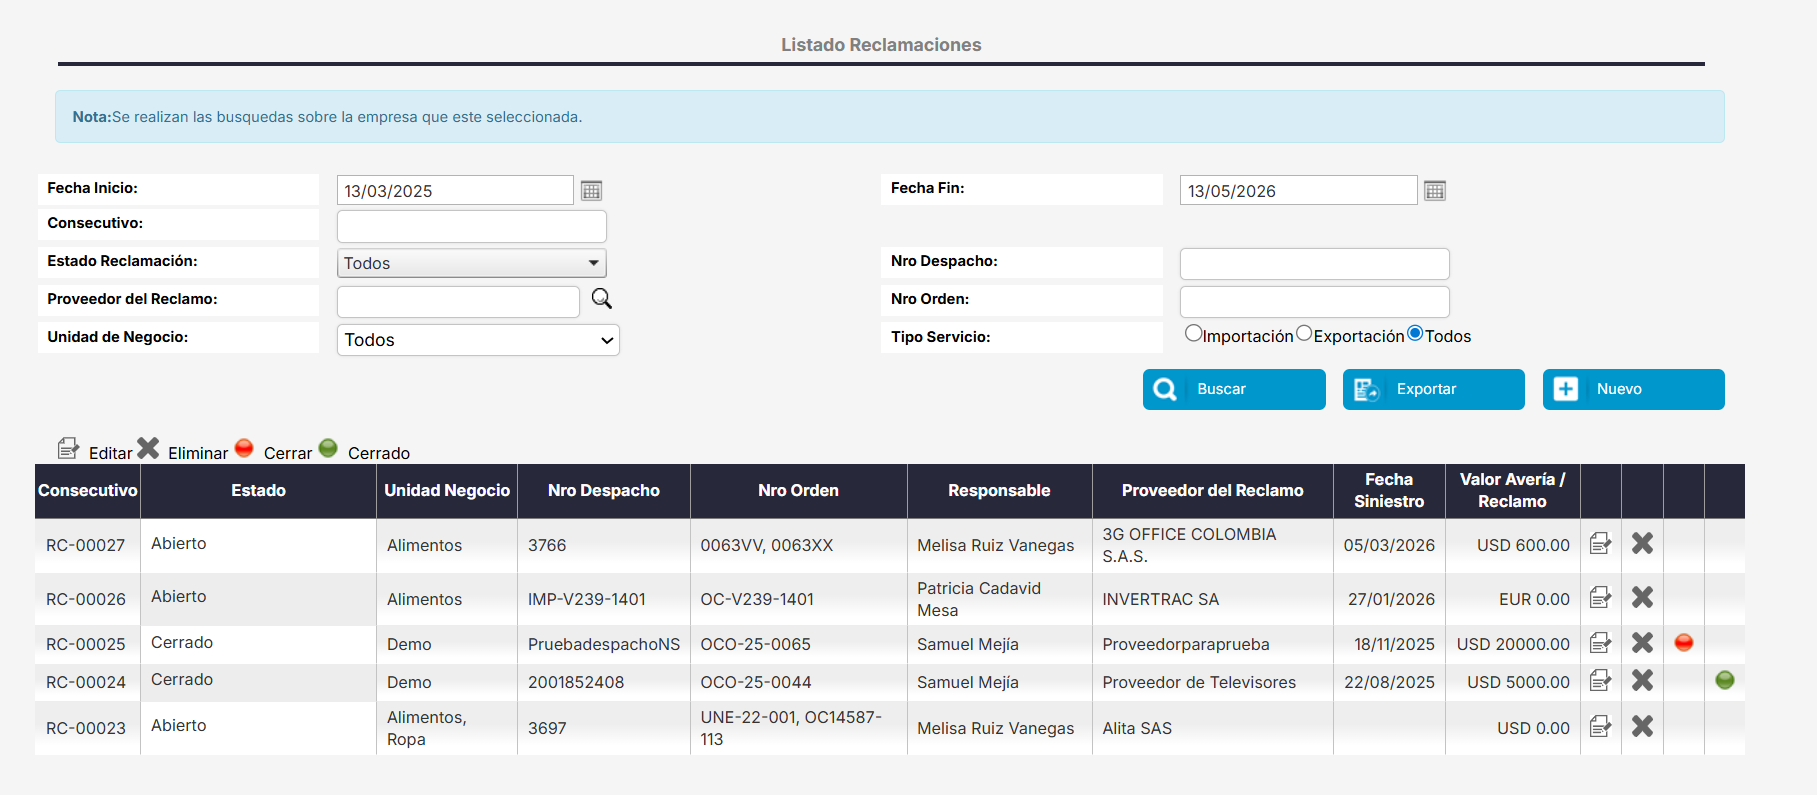Select the Importación radio button

pos(1193,334)
